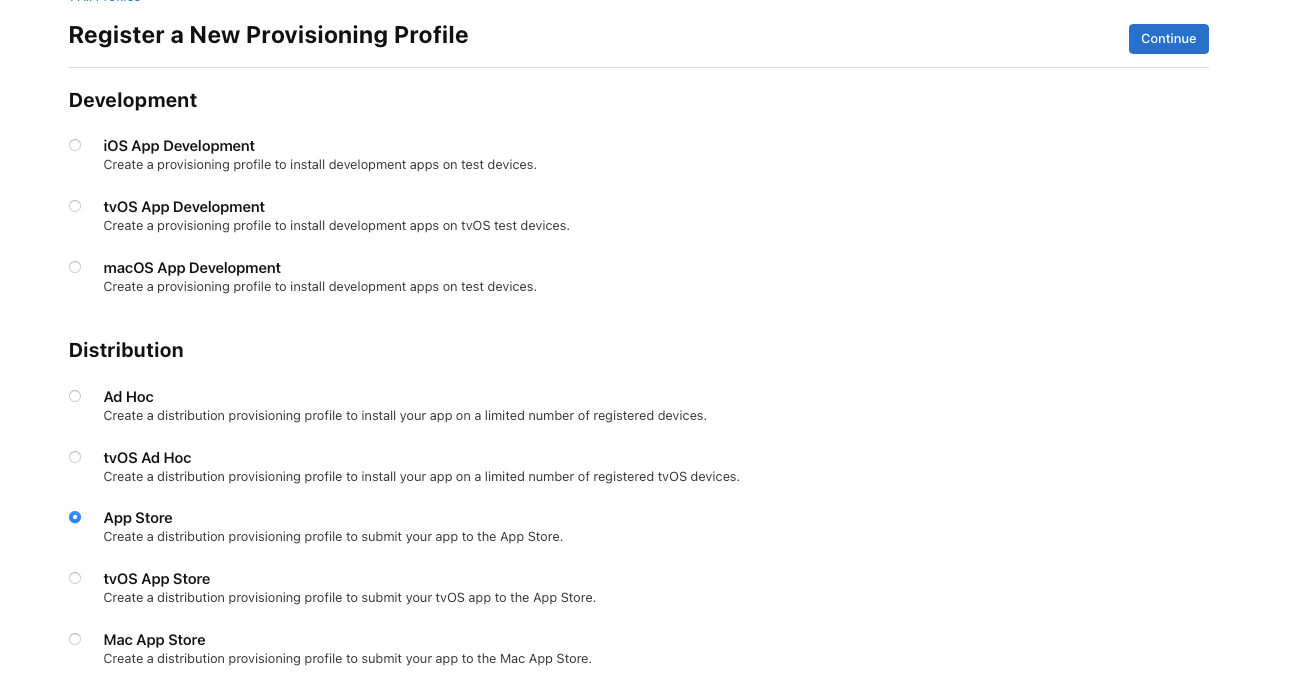Viewport: 1289px width, 680px height.
Task: Click the "tvOS App Store" option title
Action: [x=157, y=579]
